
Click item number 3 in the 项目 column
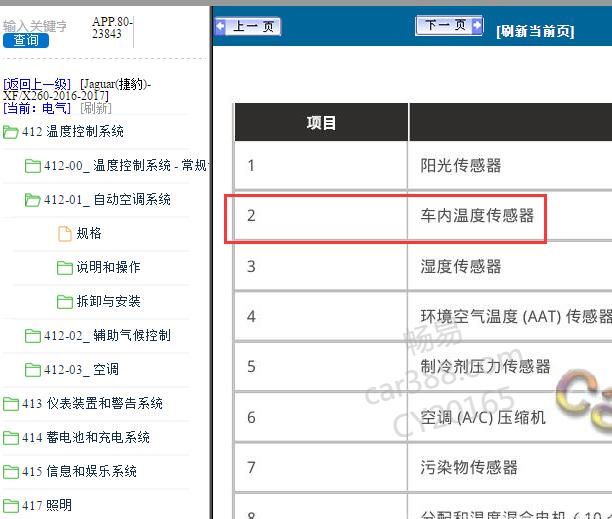[251, 267]
